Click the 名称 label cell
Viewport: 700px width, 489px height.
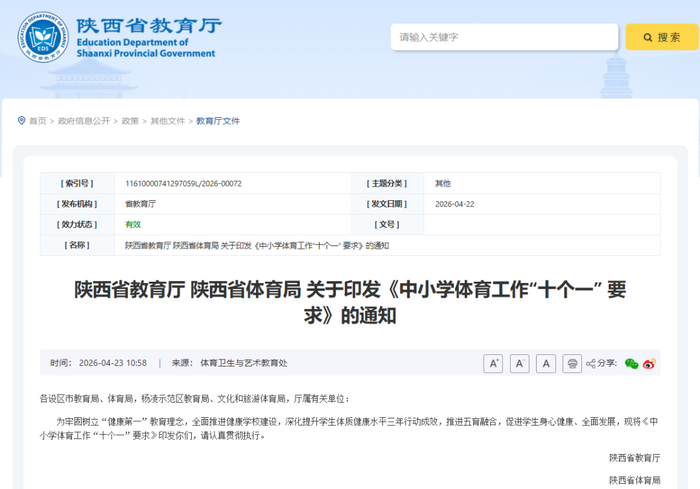click(x=77, y=245)
